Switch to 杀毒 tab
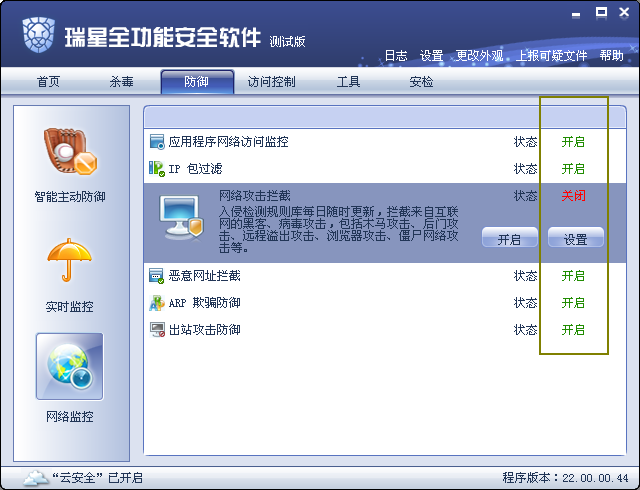Image resolution: width=640 pixels, height=490 pixels. 122,82
